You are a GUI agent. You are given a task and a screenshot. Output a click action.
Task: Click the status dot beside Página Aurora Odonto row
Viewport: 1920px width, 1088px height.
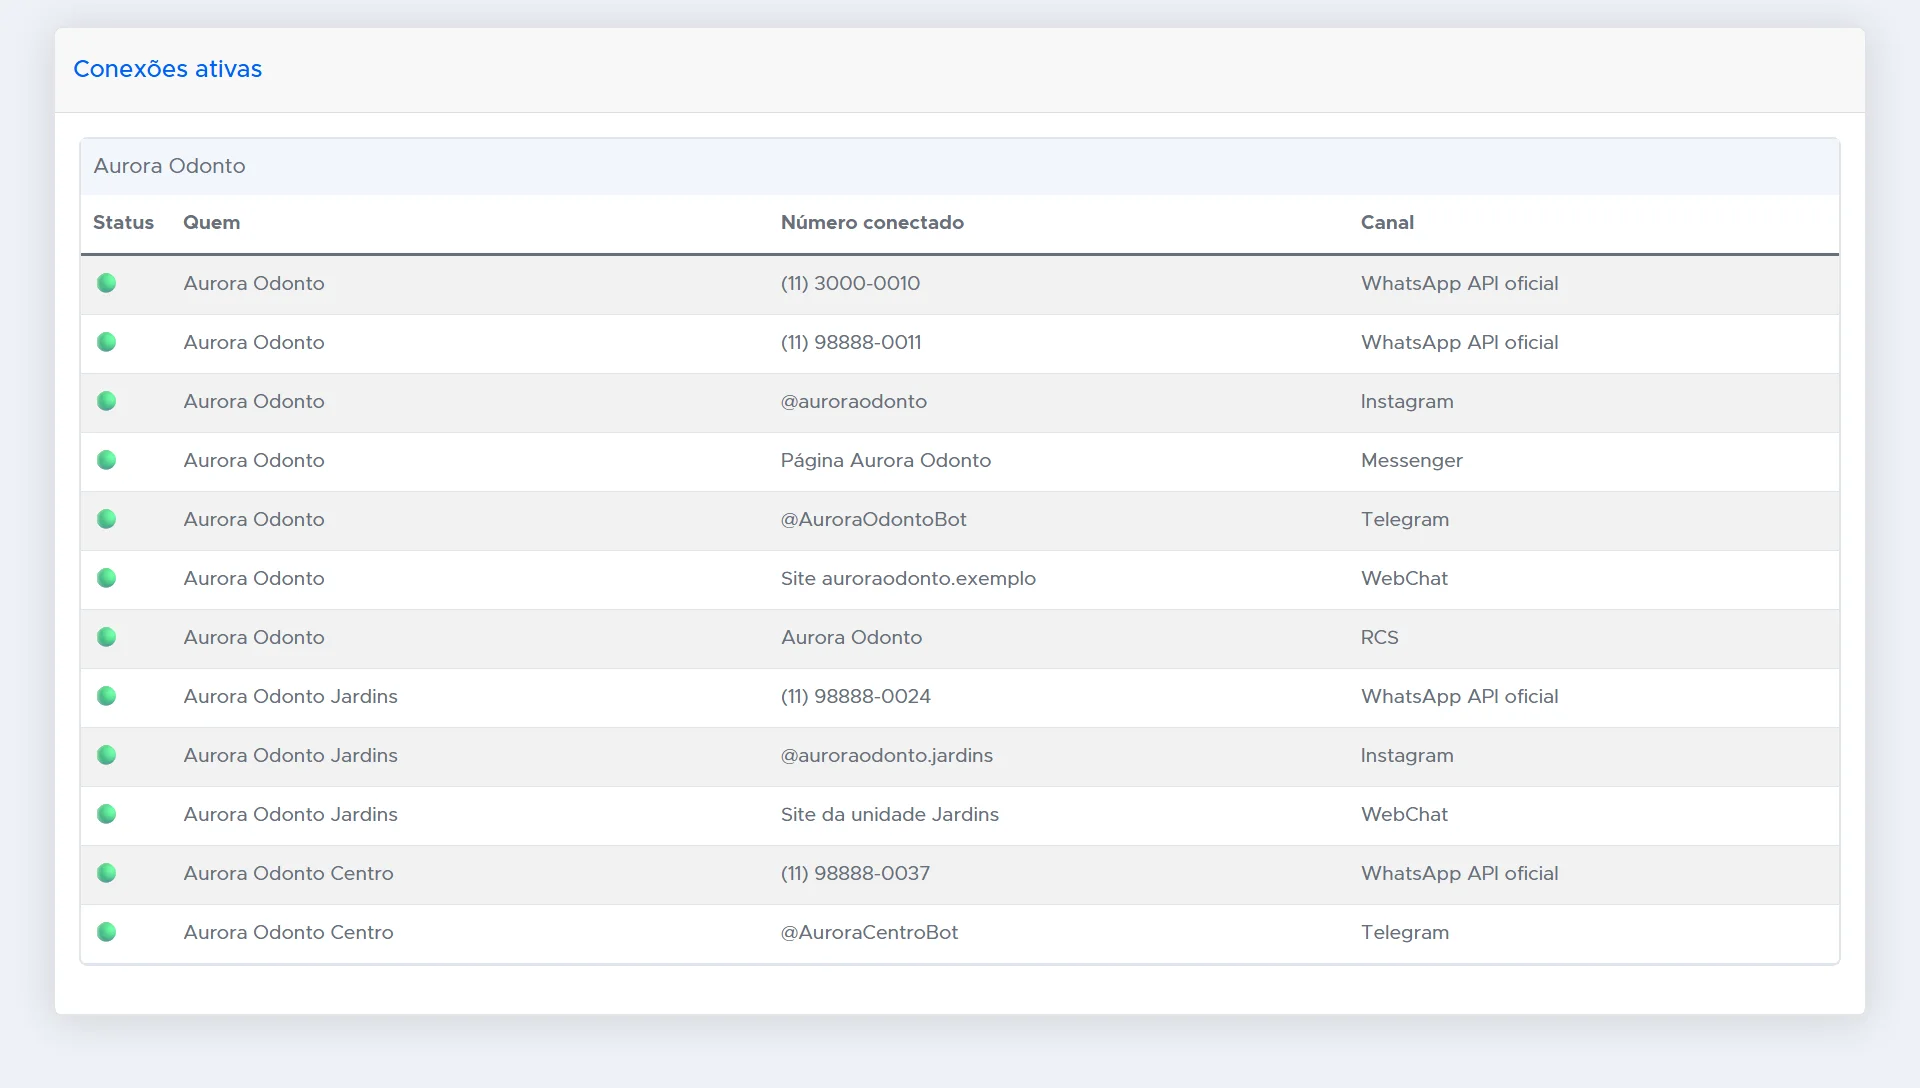click(106, 460)
